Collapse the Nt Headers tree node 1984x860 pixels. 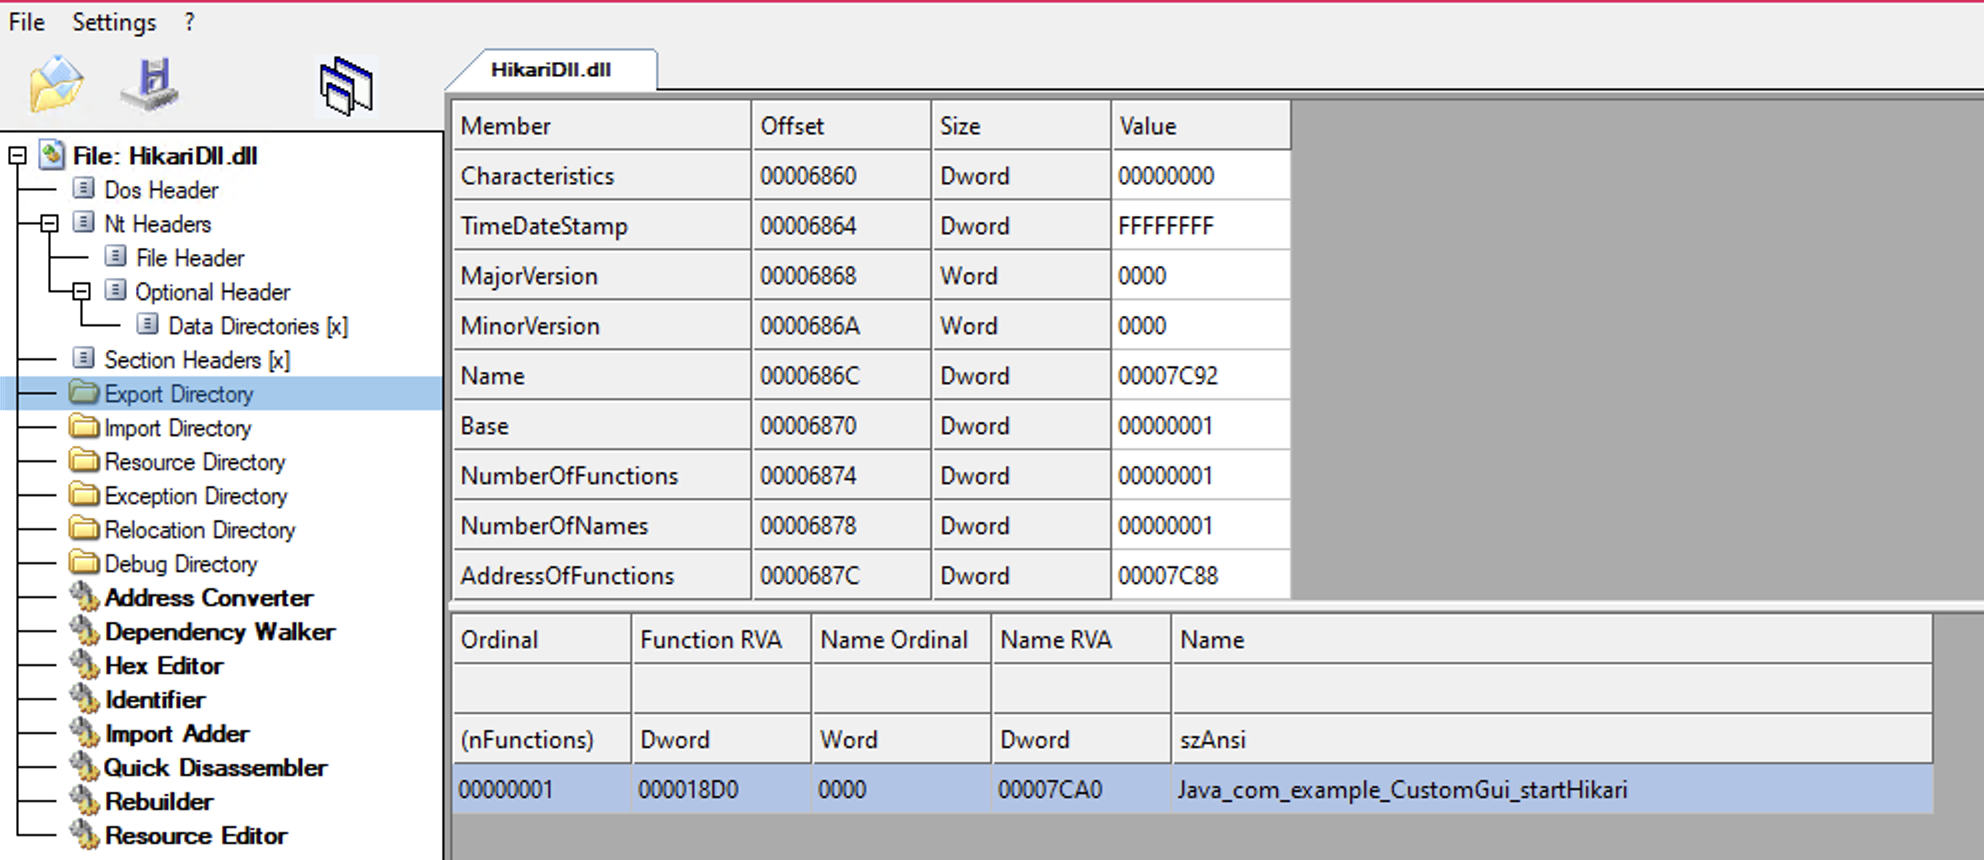[x=49, y=224]
